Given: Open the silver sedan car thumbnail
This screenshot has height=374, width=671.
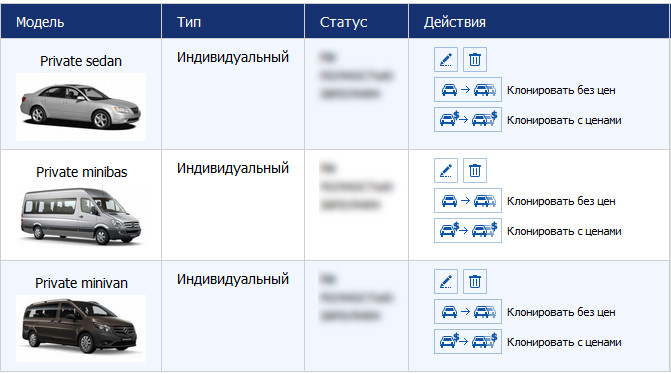Looking at the screenshot, I should click(81, 107).
